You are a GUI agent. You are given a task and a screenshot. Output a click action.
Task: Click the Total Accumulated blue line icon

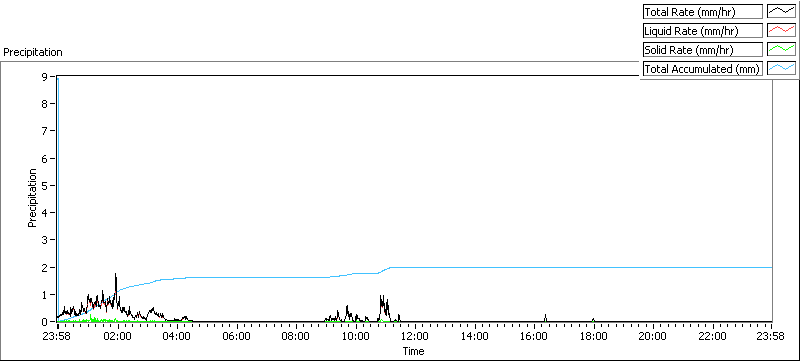tap(781, 68)
